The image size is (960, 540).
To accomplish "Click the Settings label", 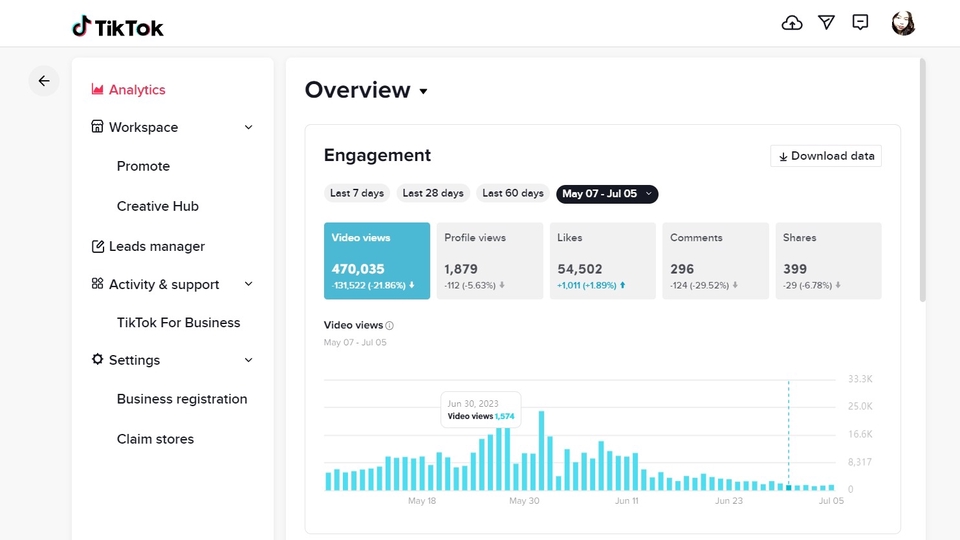I will click(x=134, y=360).
